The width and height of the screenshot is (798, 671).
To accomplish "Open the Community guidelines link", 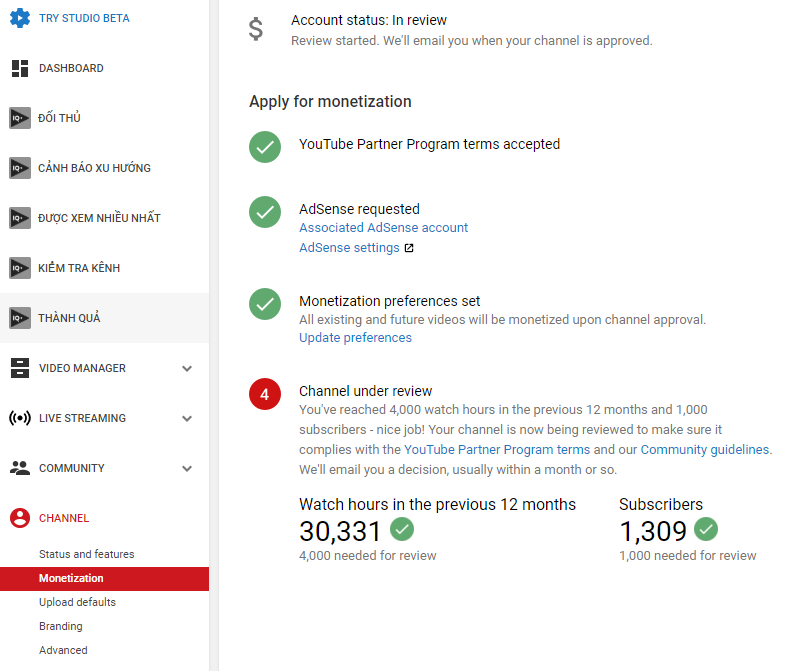I will pos(704,450).
